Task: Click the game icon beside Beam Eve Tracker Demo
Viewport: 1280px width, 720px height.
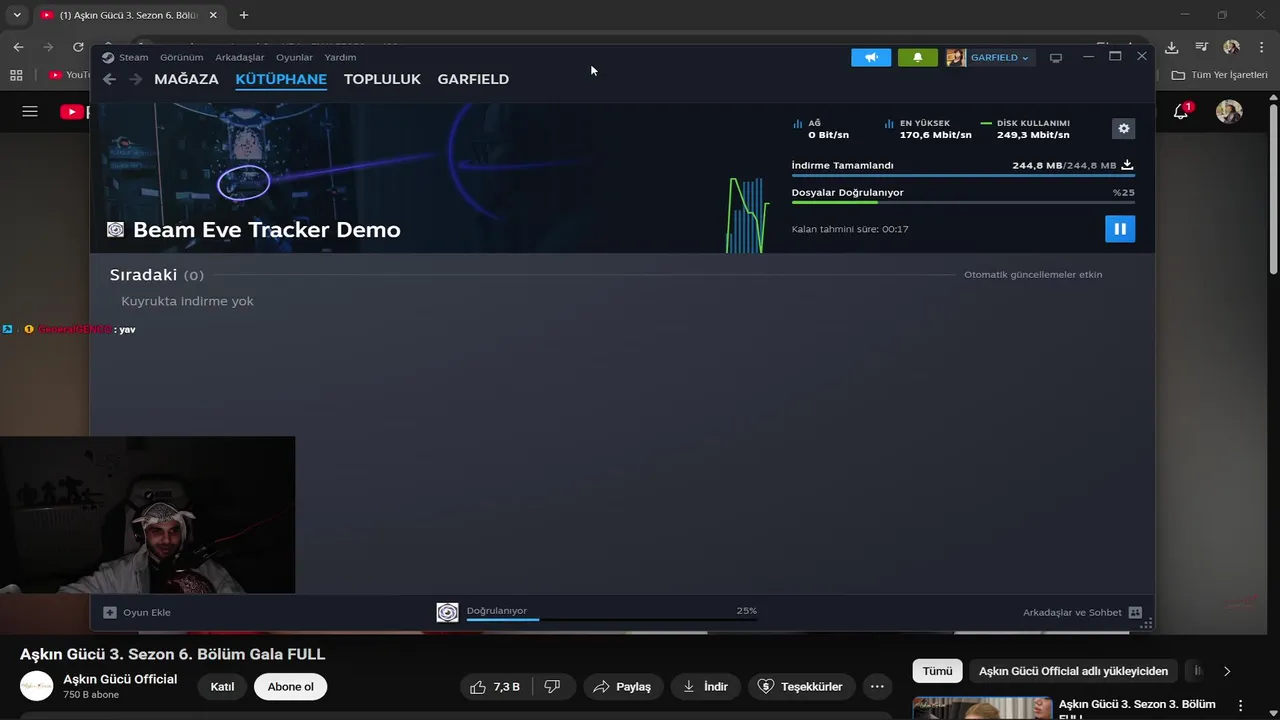Action: pyautogui.click(x=115, y=230)
